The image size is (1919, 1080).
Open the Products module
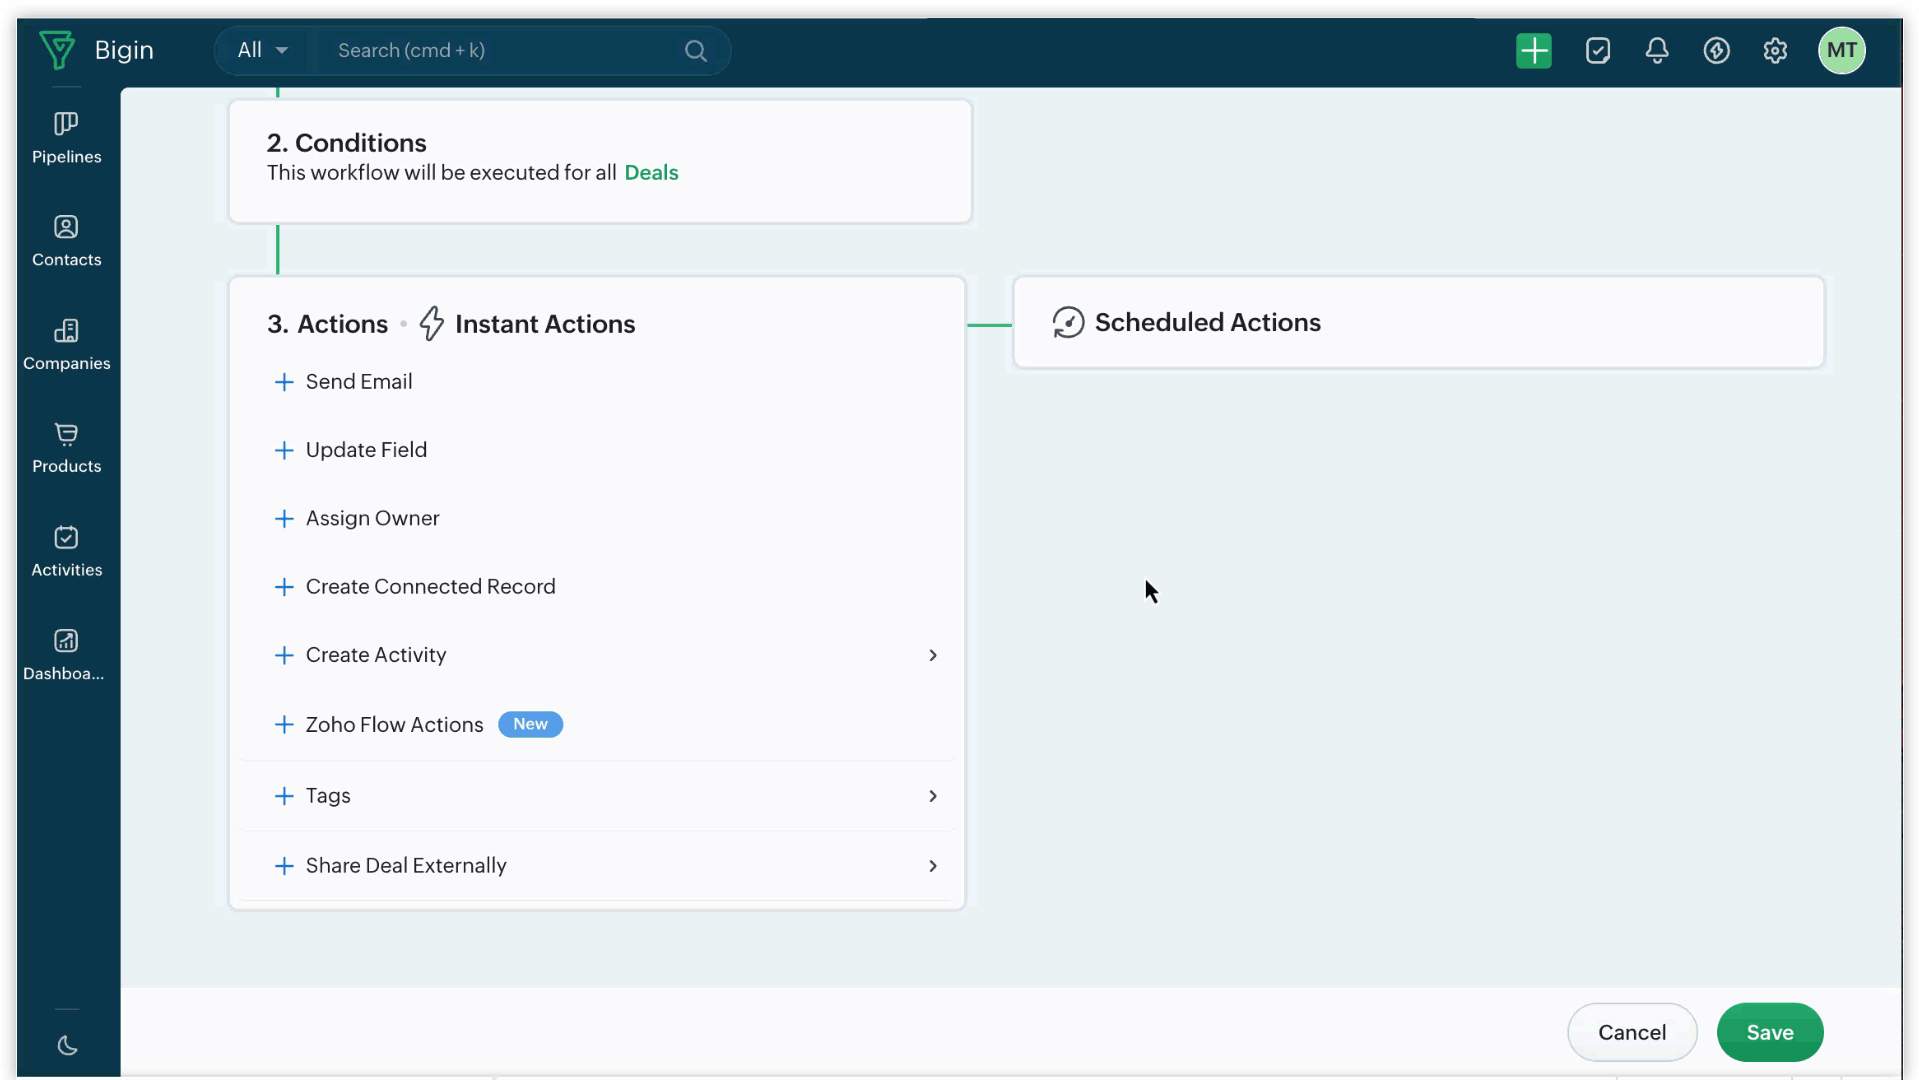tap(66, 448)
